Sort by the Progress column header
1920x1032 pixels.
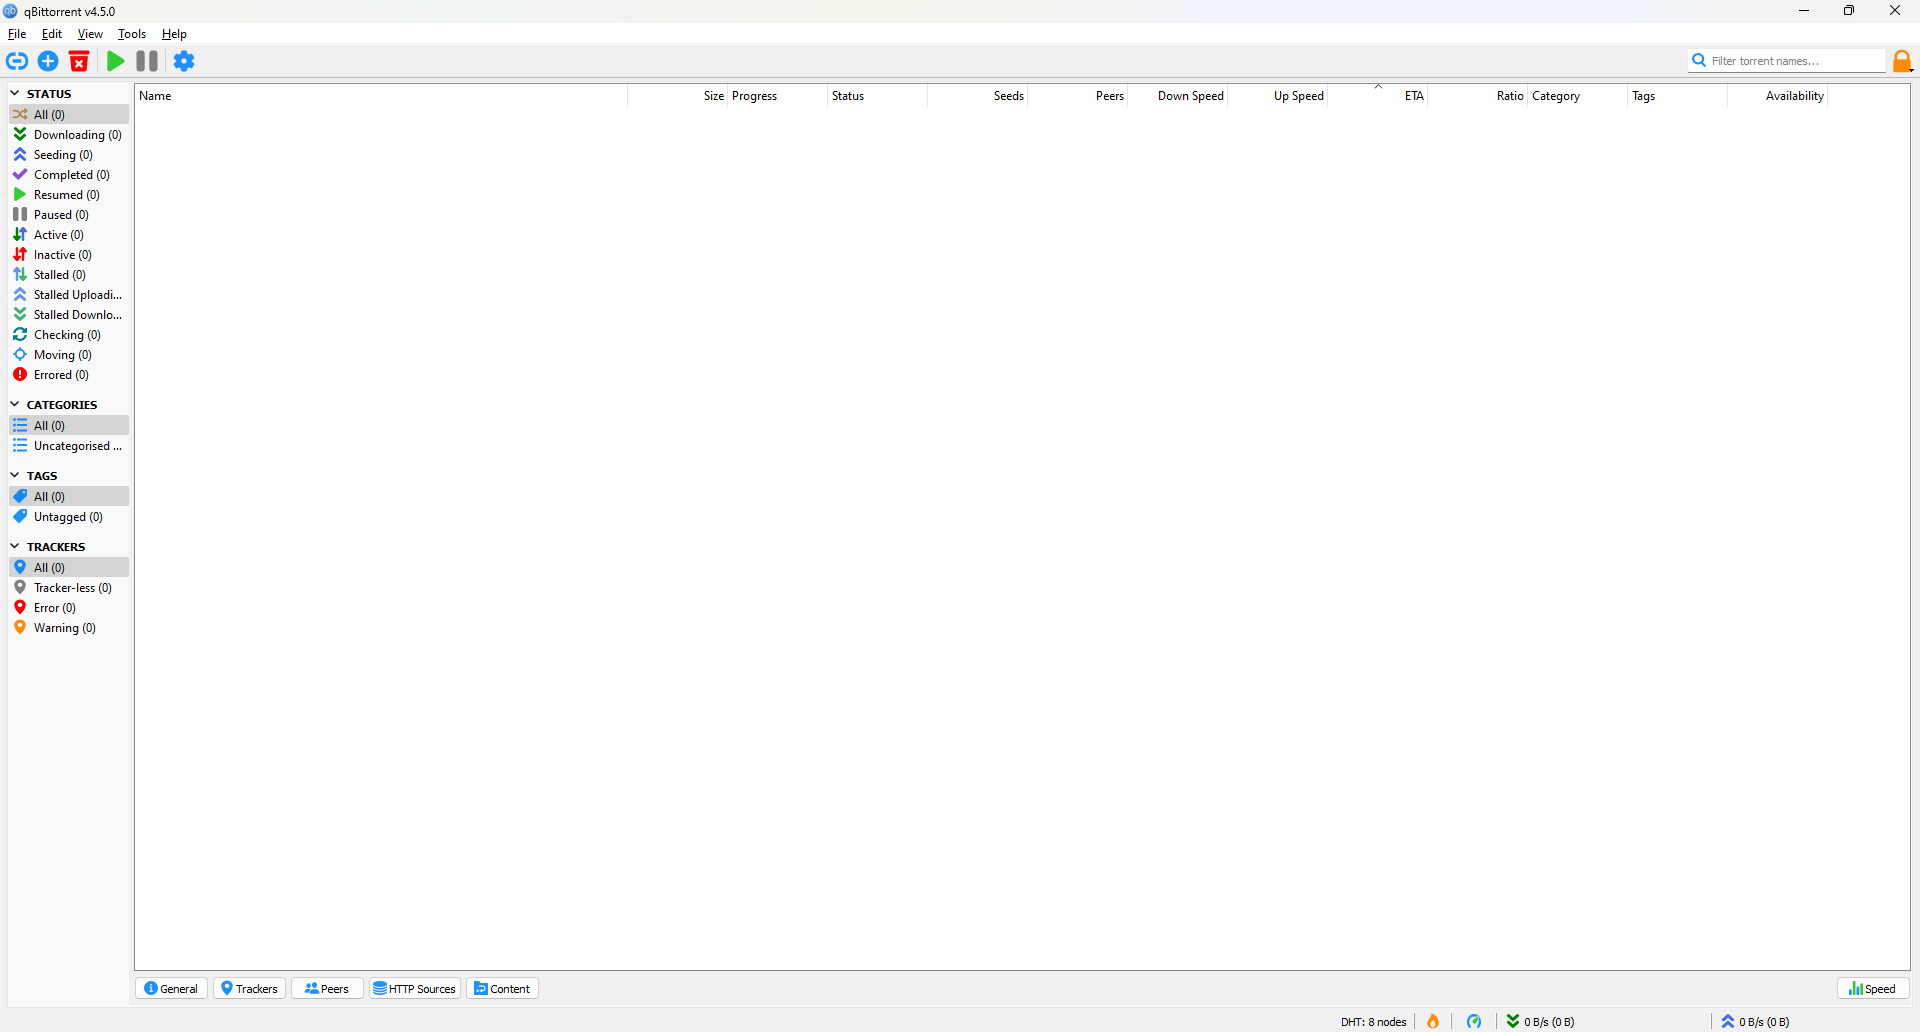click(754, 96)
